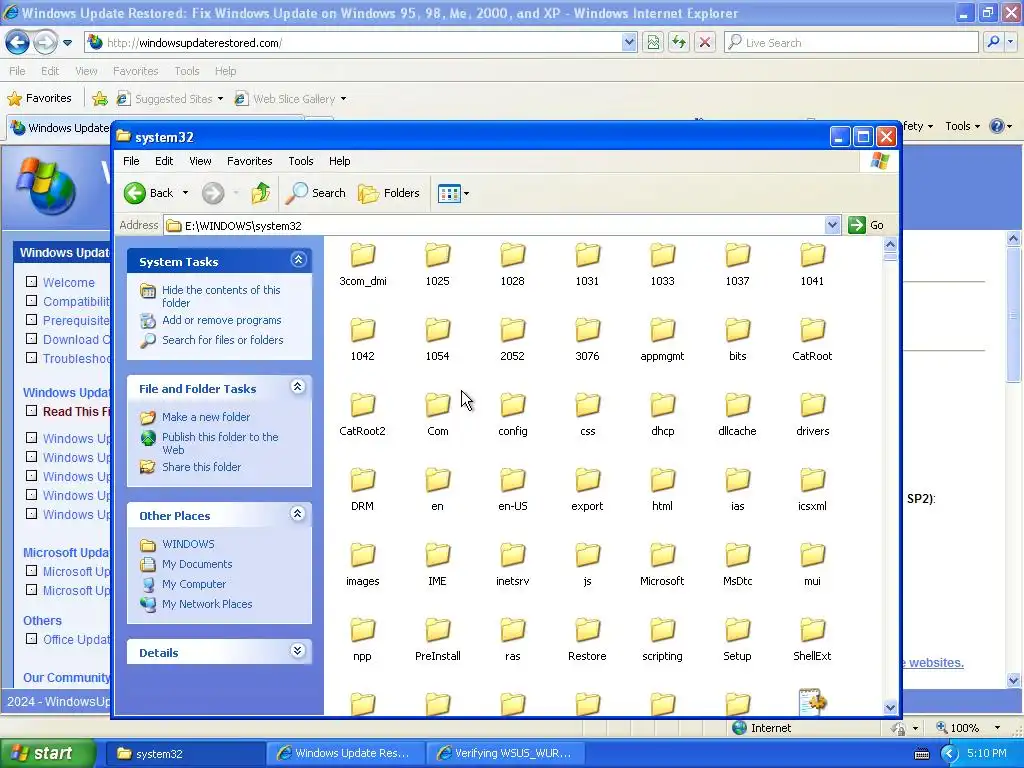The width and height of the screenshot is (1024, 768).
Task: Open the IE Tools dropdown on command bar
Action: coord(963,126)
